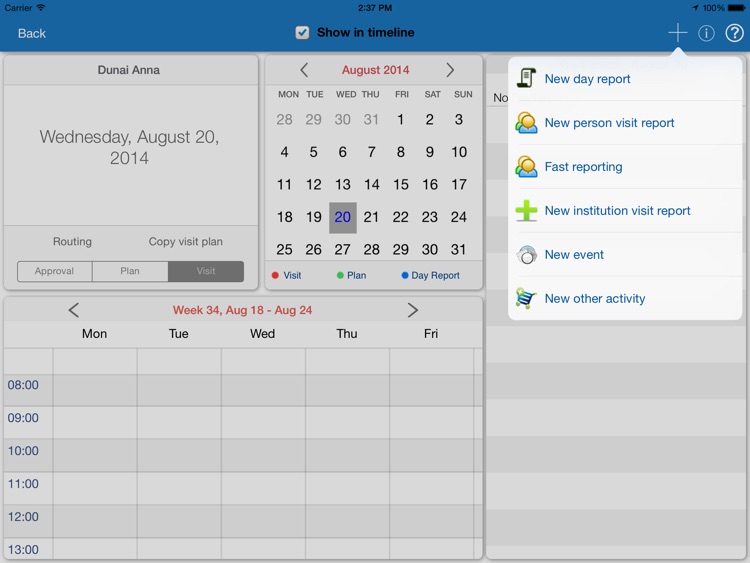
Task: Click the August 2014 month title
Action: [x=375, y=70]
